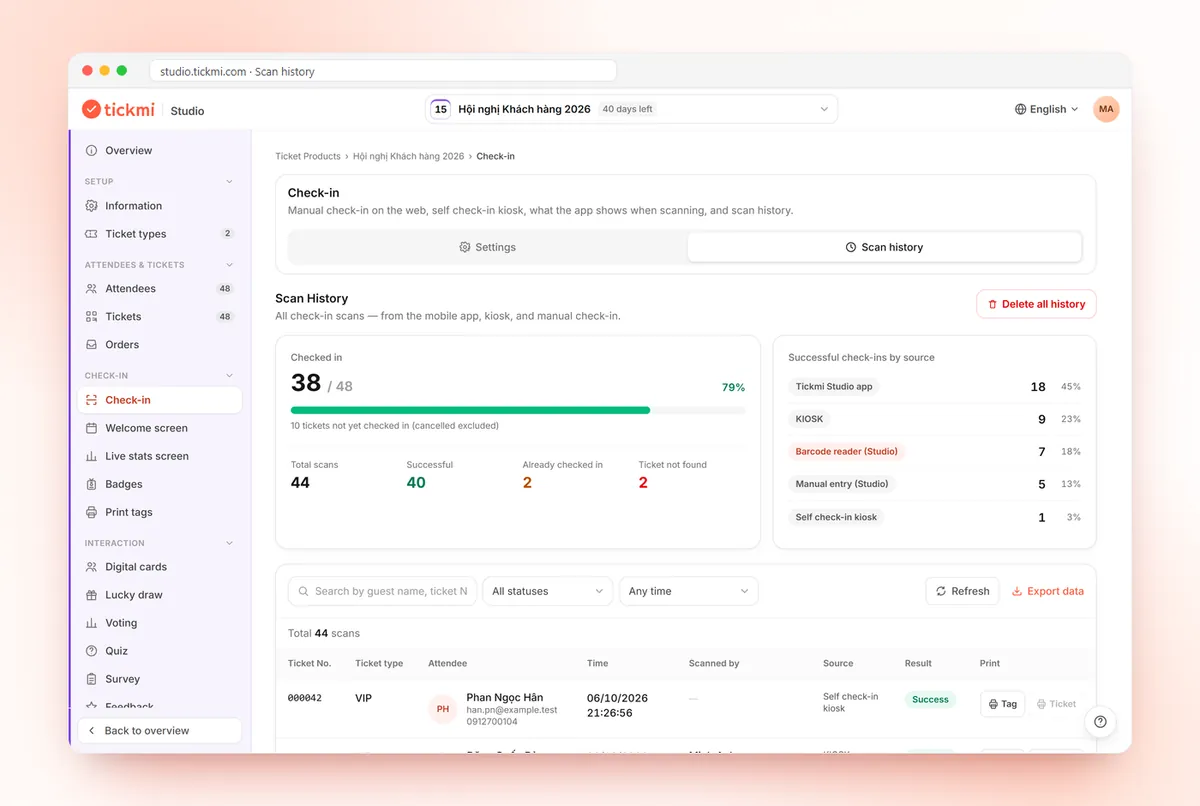Click the Export data link
Image resolution: width=1200 pixels, height=806 pixels.
tap(1048, 591)
